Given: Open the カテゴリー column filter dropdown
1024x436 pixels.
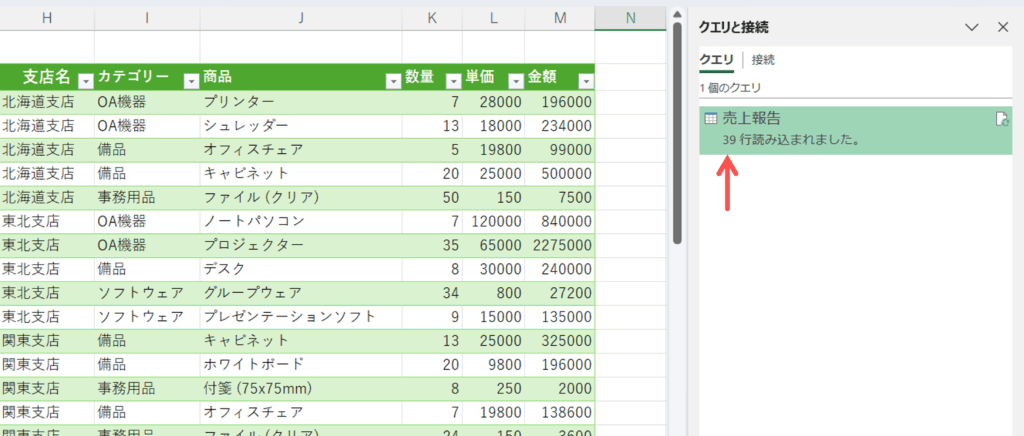Looking at the screenshot, I should click(x=191, y=80).
